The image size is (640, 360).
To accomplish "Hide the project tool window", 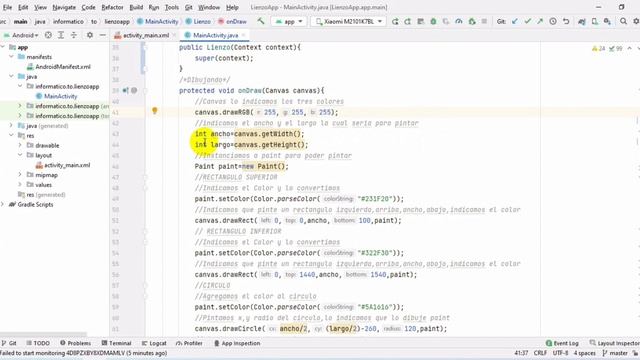I will (102, 35).
